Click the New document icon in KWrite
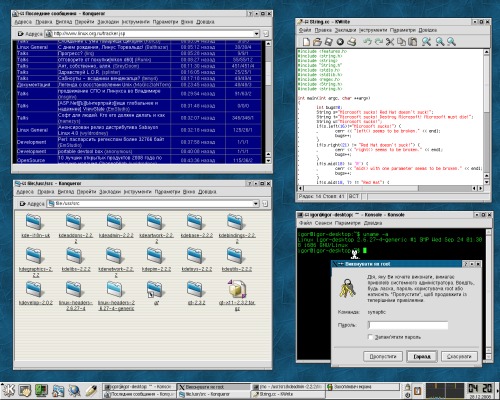Image resolution: width=500 pixels, height=400 pixels. click(306, 42)
